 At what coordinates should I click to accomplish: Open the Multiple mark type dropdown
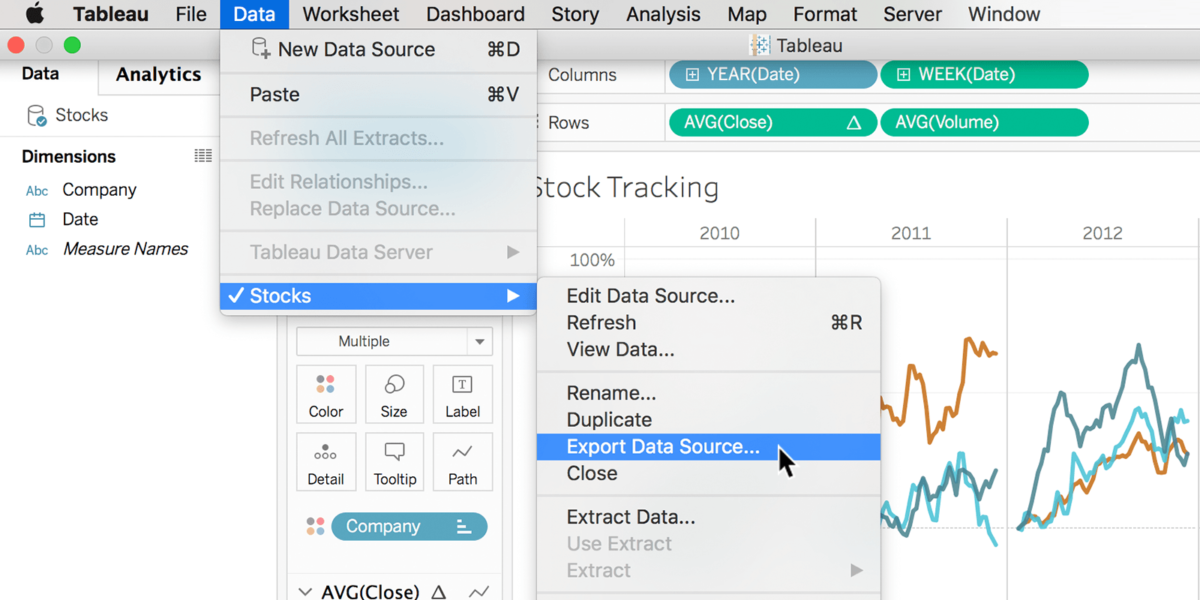394,341
